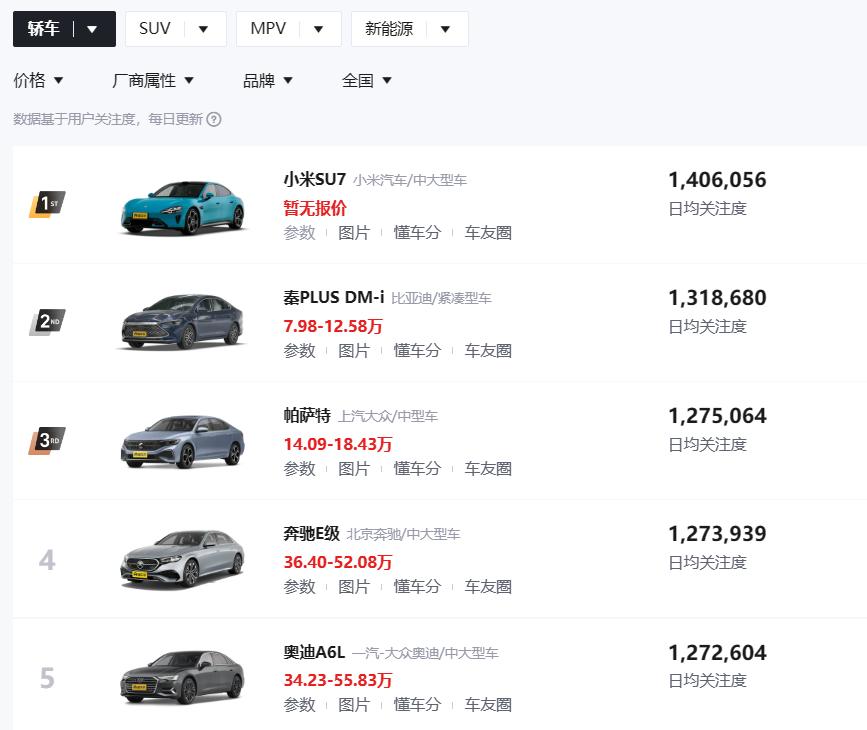This screenshot has height=730, width=867.
Task: Click the 帕萨特 model name
Action: [x=307, y=416]
